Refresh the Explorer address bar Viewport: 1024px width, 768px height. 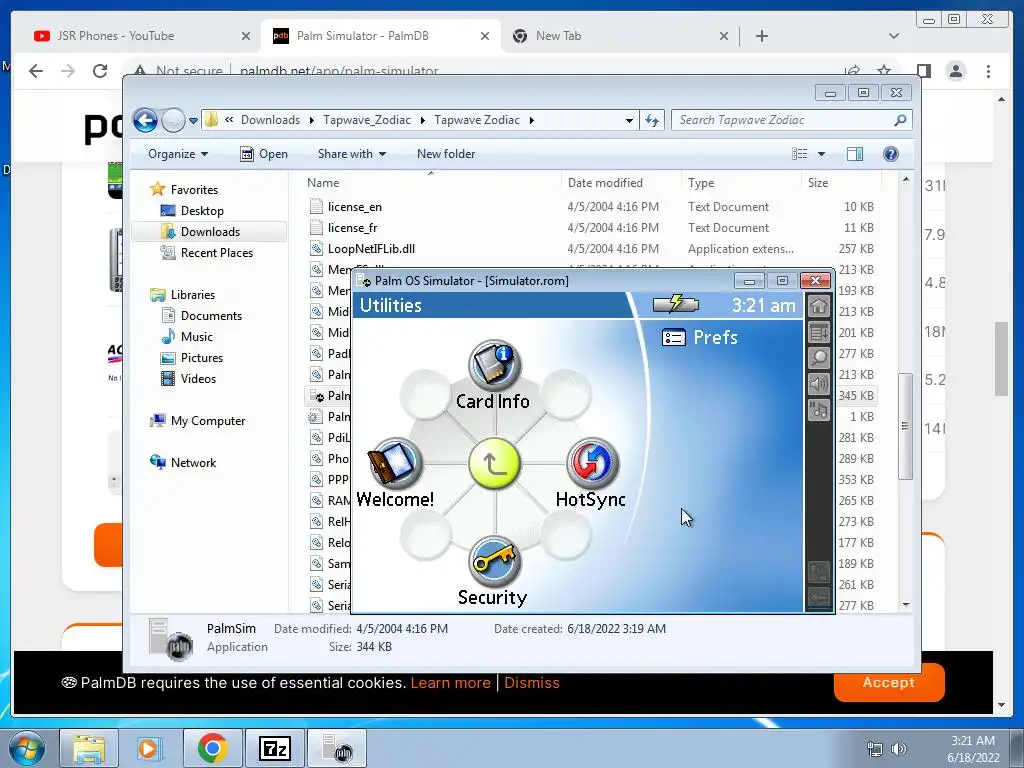[x=652, y=120]
